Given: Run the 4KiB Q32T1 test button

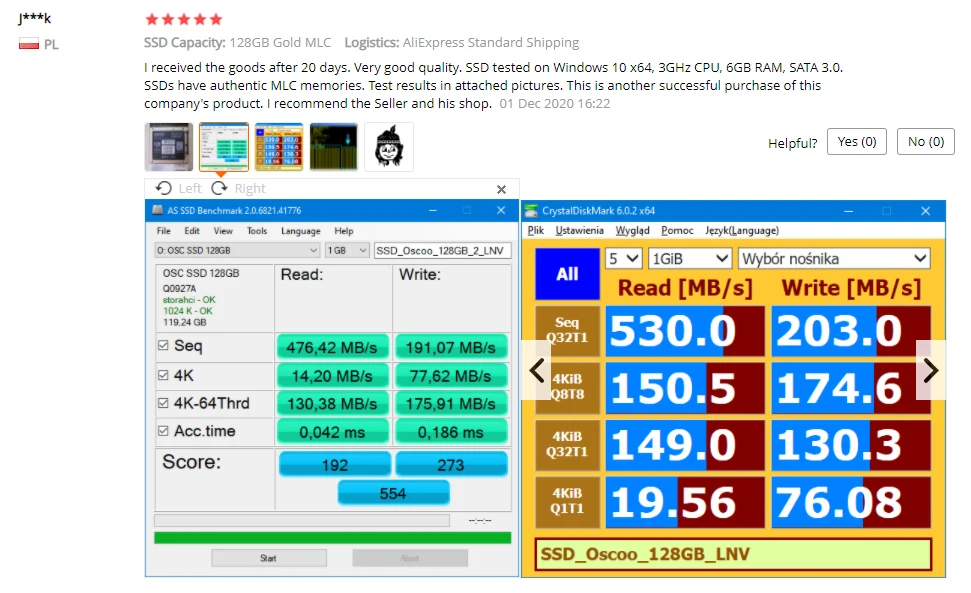Looking at the screenshot, I should (x=567, y=444).
